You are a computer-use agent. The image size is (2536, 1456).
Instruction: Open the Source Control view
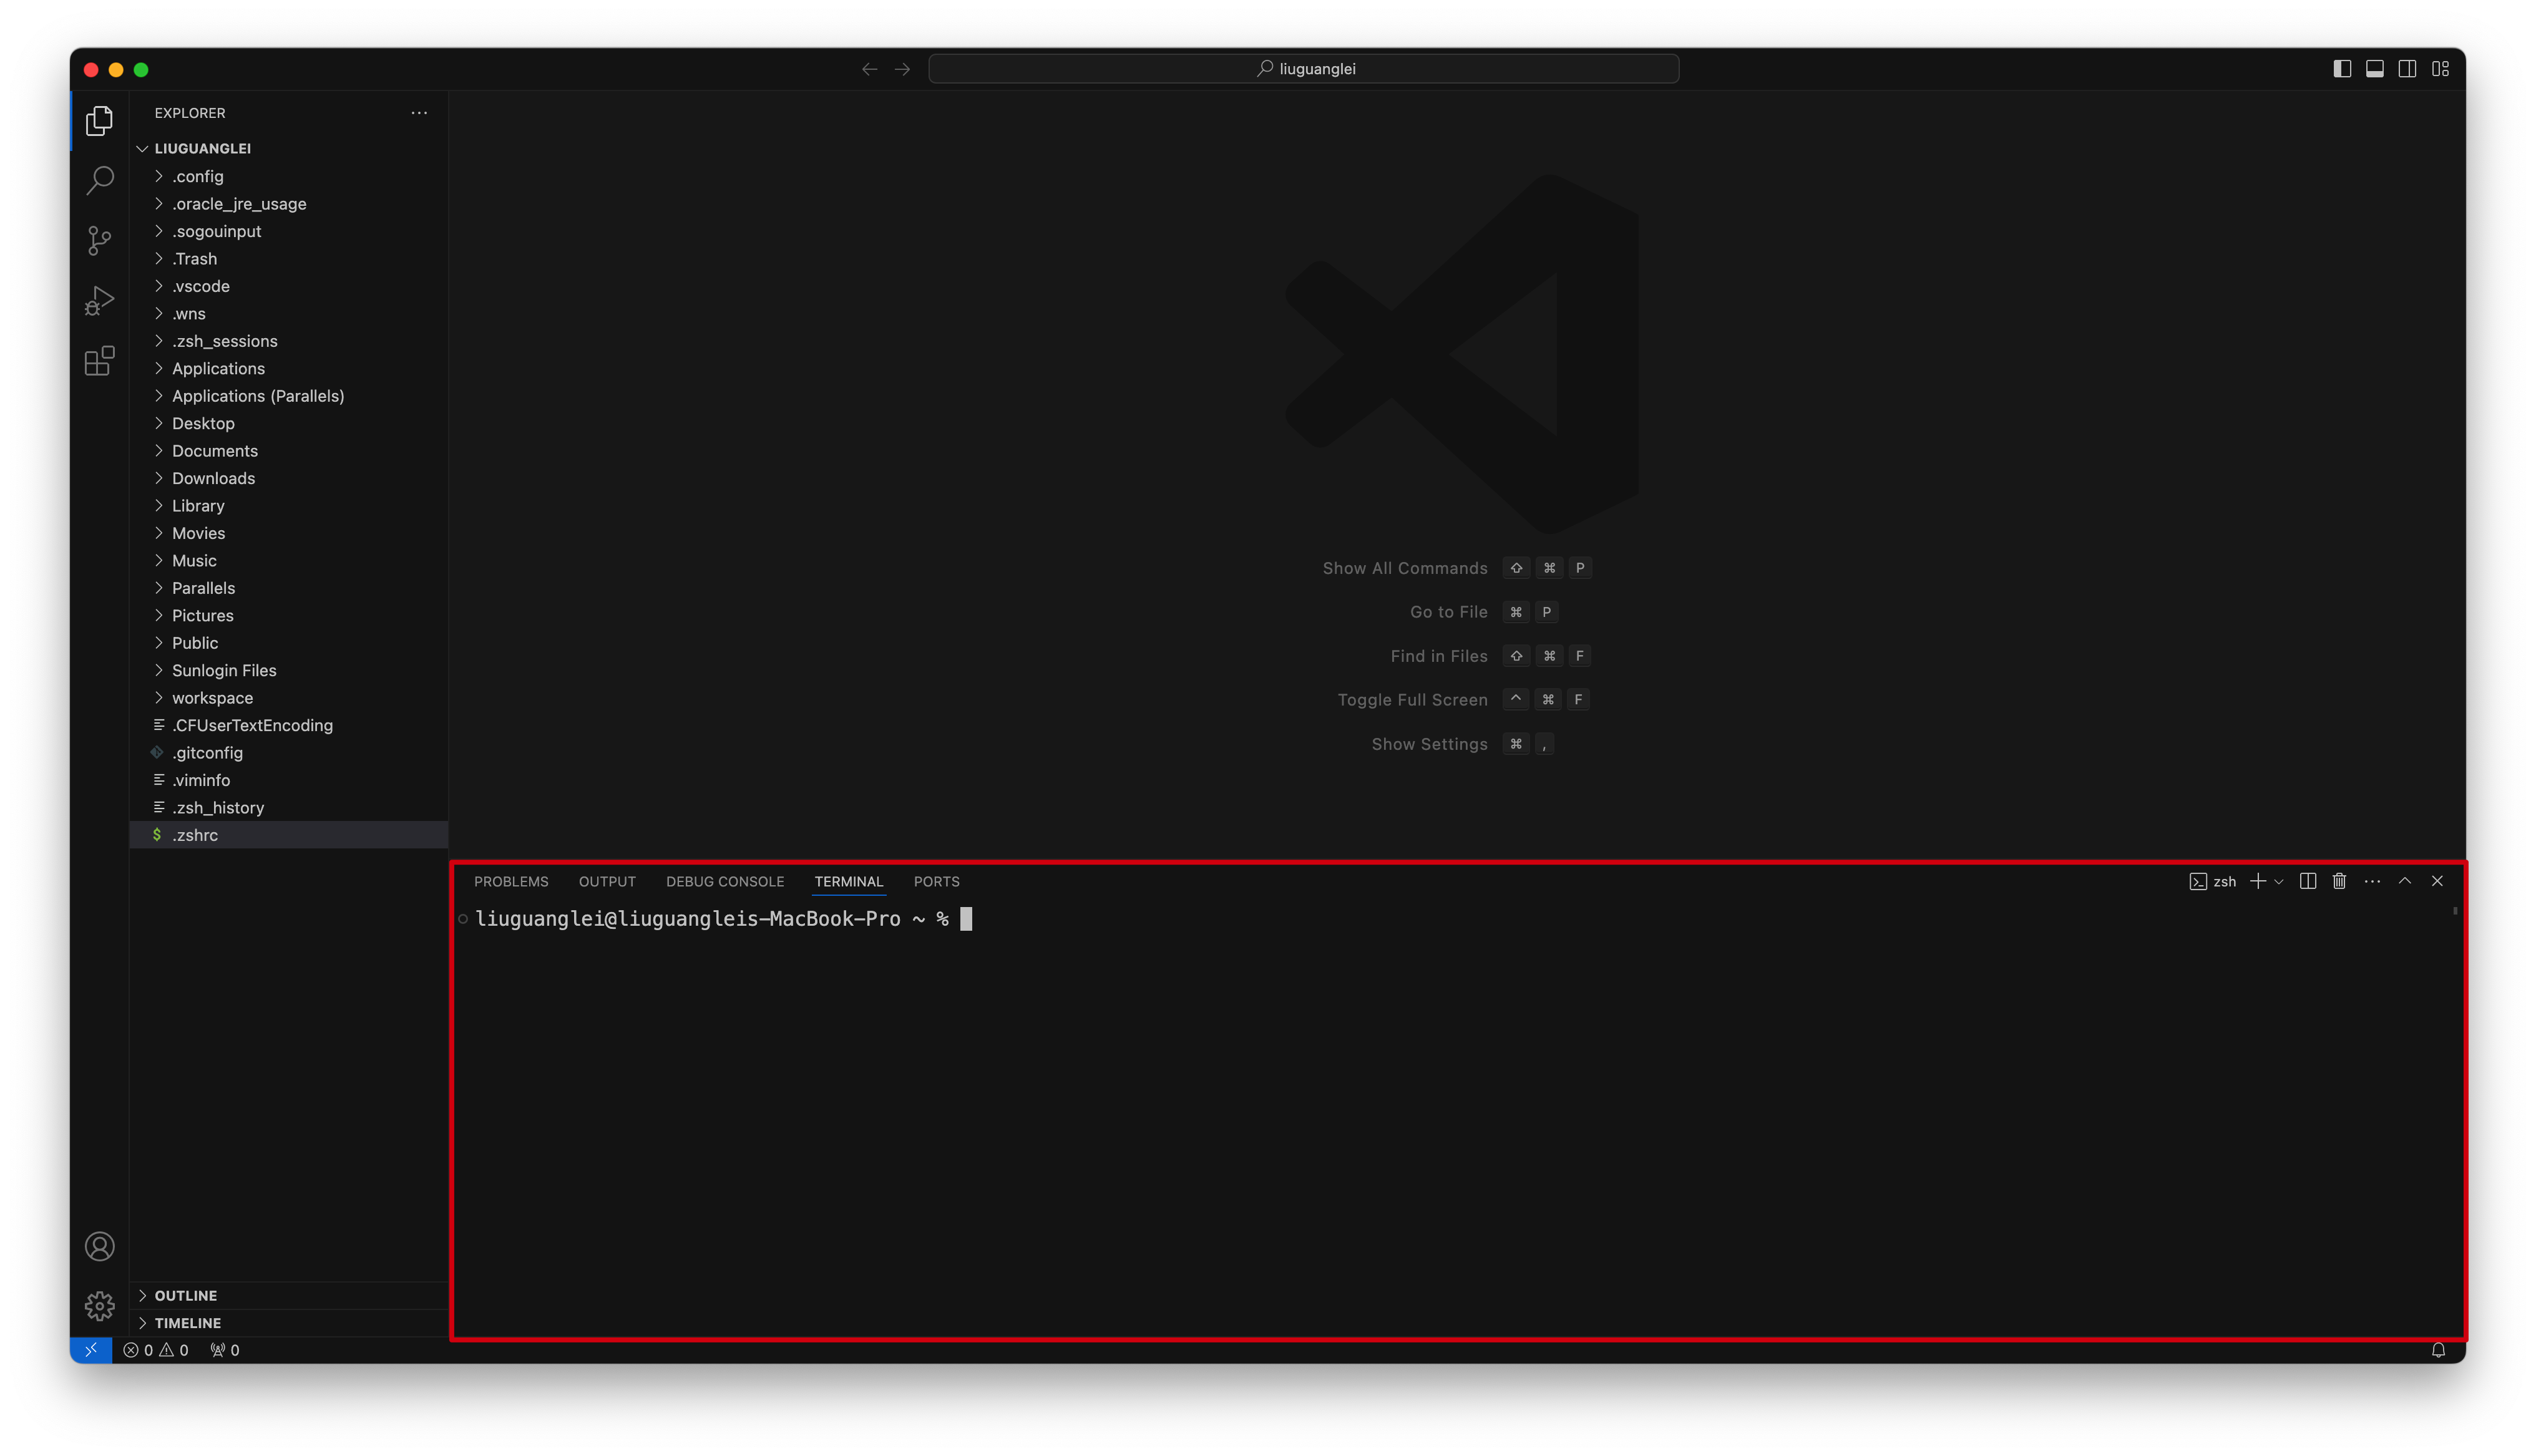(99, 241)
